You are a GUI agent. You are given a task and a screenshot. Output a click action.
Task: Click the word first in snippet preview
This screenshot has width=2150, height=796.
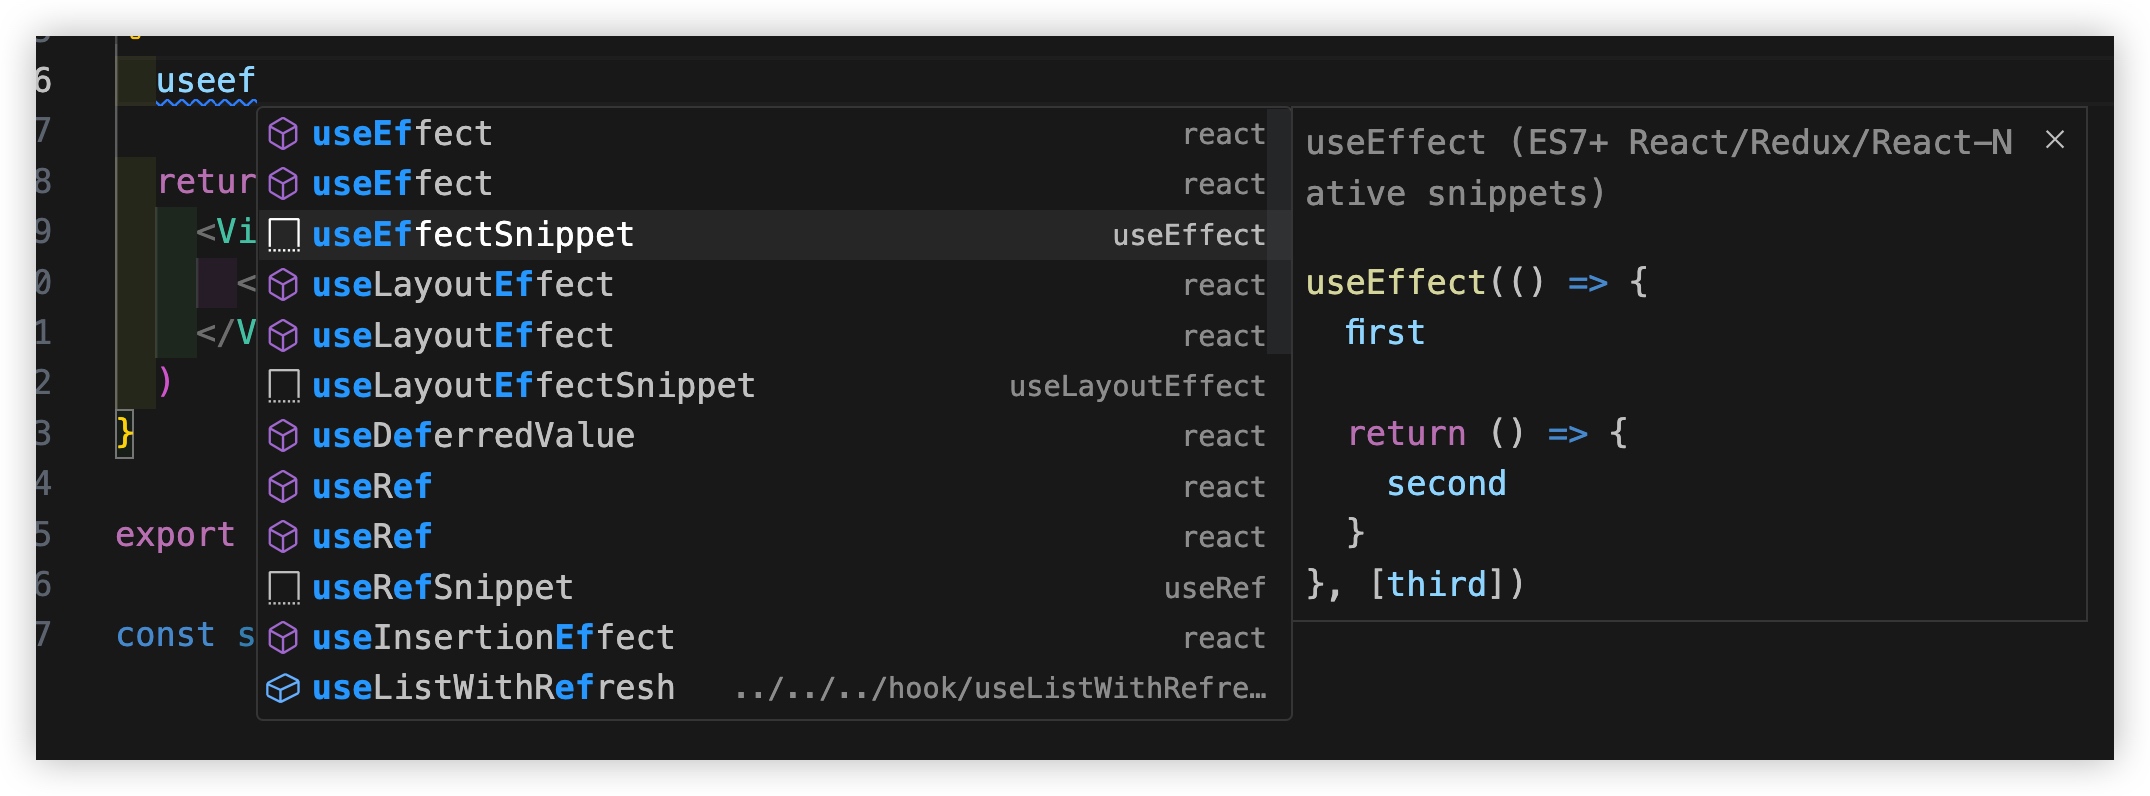pos(1384,332)
